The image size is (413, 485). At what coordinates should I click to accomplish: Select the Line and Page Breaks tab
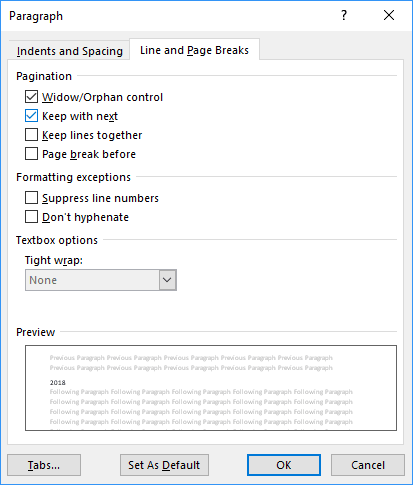click(194, 50)
